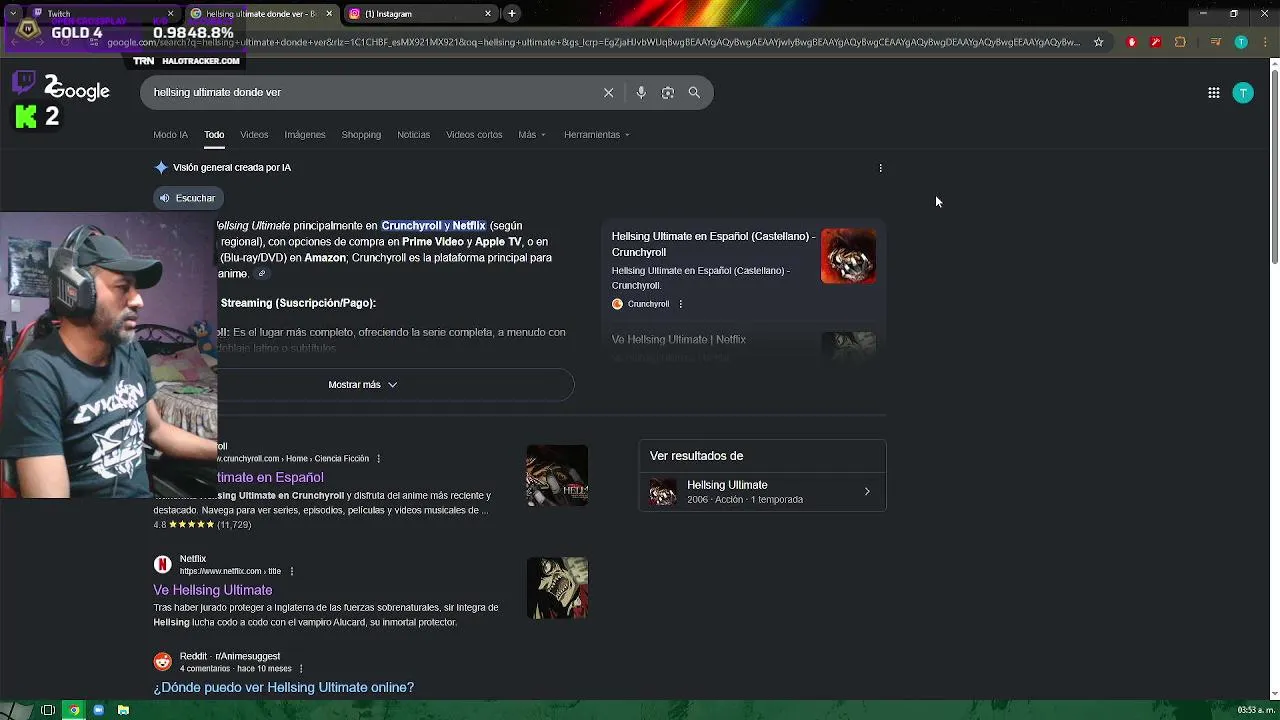Open the Chrome profile avatar in toolbar

[x=1241, y=42]
